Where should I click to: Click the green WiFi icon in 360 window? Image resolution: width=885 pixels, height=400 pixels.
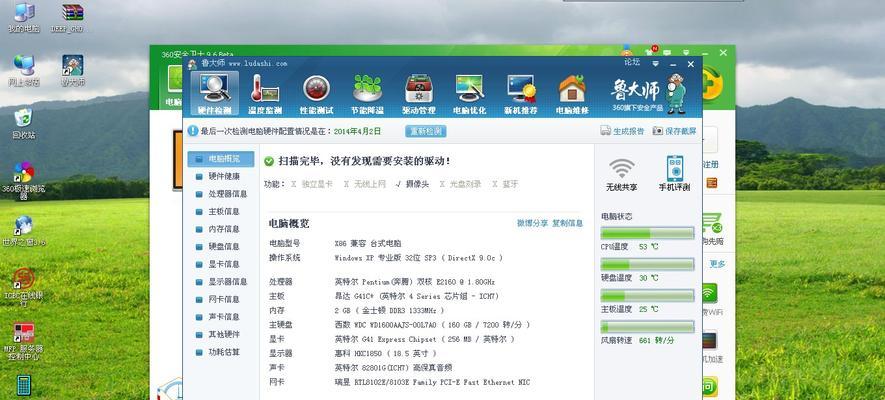coord(709,293)
